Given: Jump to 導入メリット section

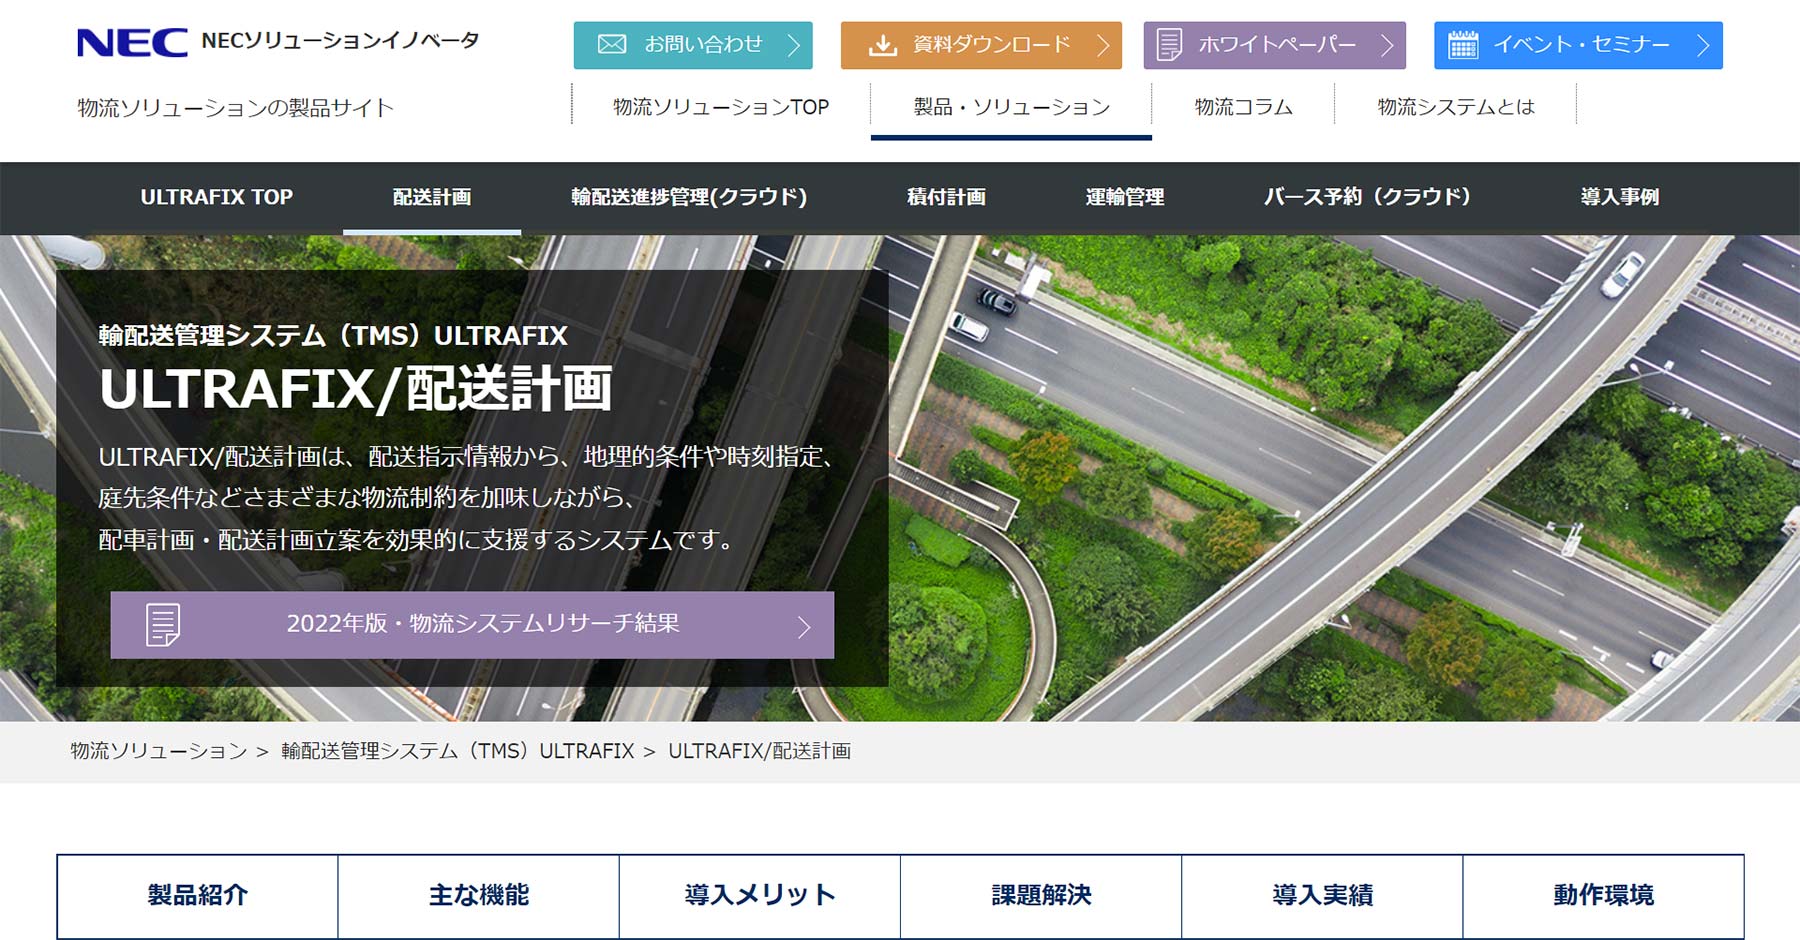Looking at the screenshot, I should [760, 896].
